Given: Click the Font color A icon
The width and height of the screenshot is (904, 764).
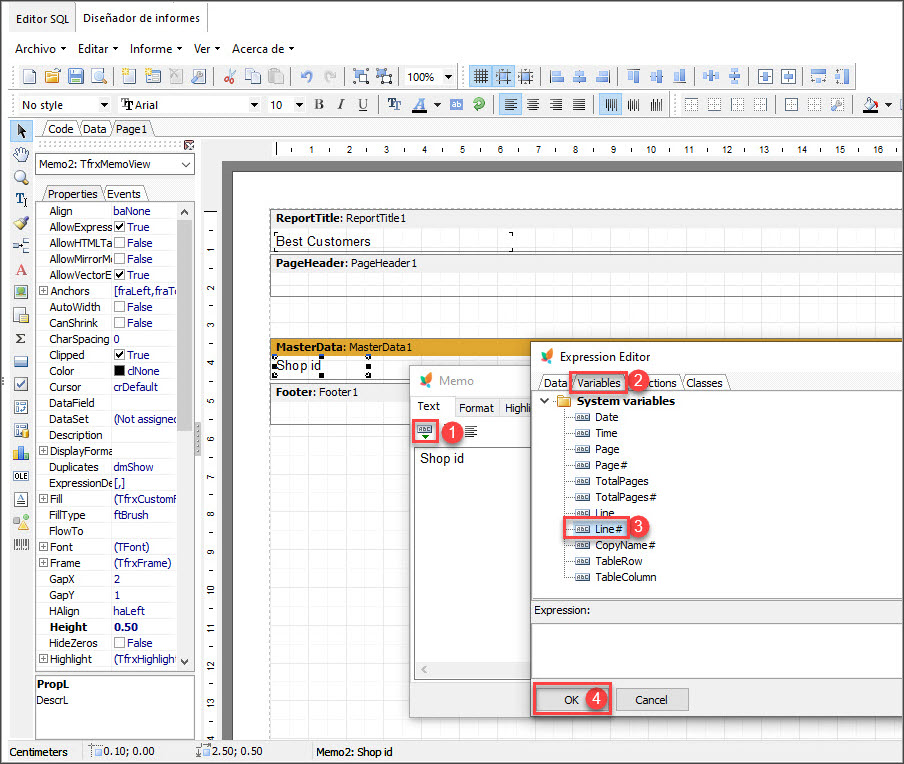Looking at the screenshot, I should coord(419,104).
